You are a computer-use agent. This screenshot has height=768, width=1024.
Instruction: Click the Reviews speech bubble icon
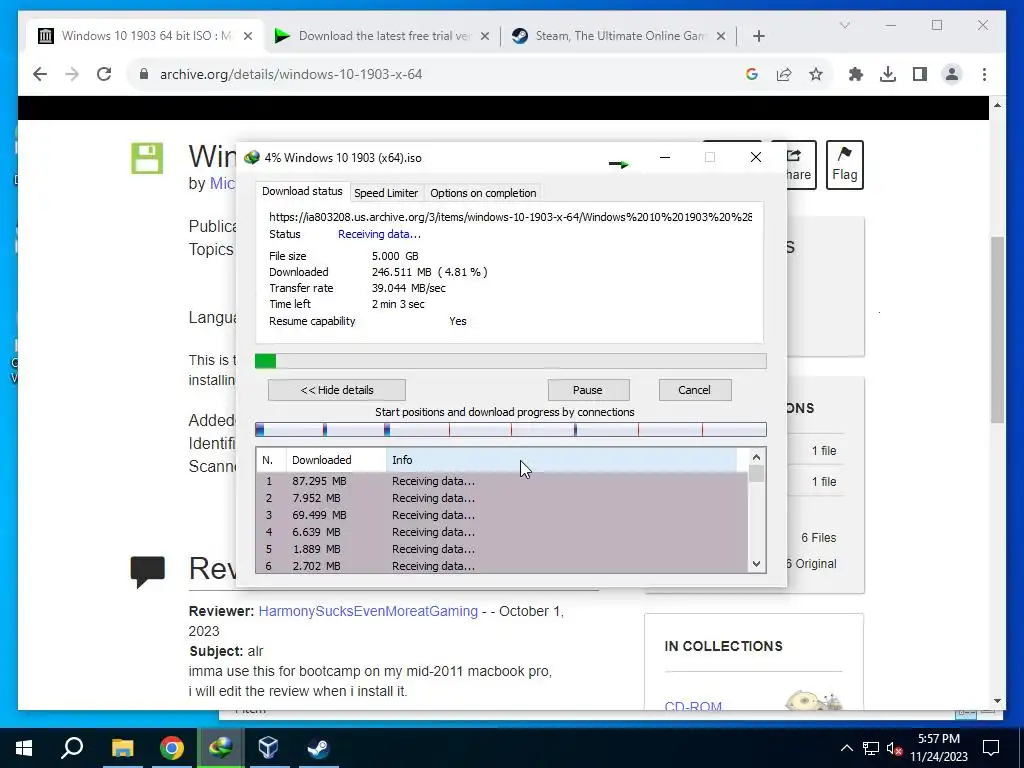(x=147, y=571)
